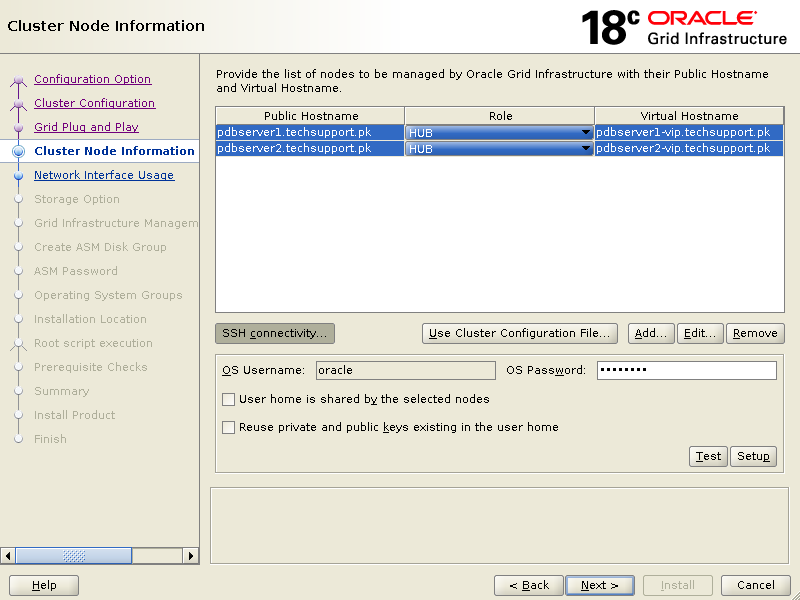
Task: Click the Remove button
Action: point(755,333)
